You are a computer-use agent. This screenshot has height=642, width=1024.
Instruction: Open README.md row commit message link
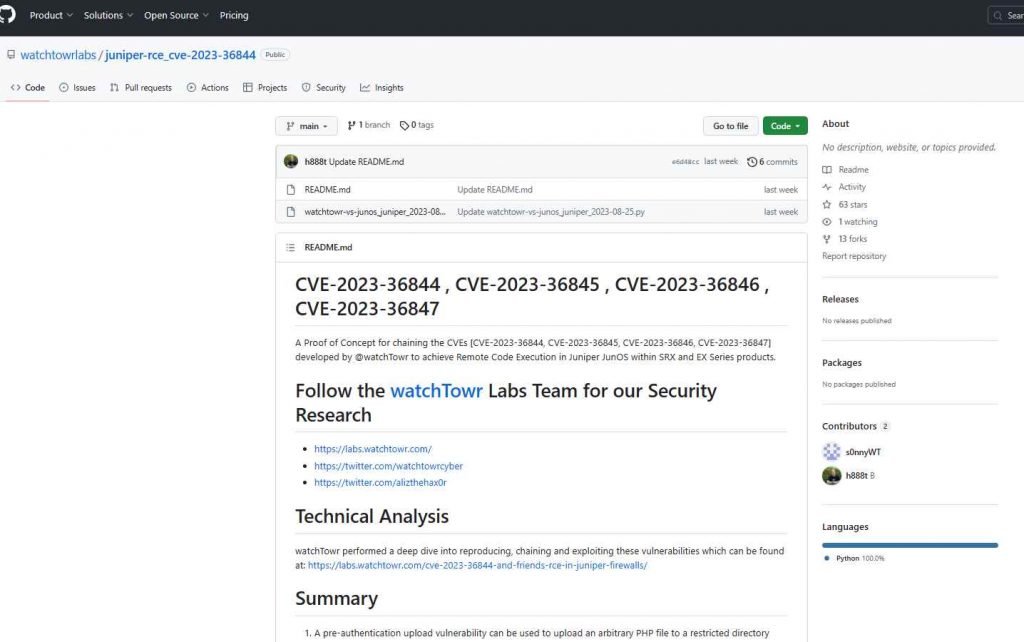(494, 189)
